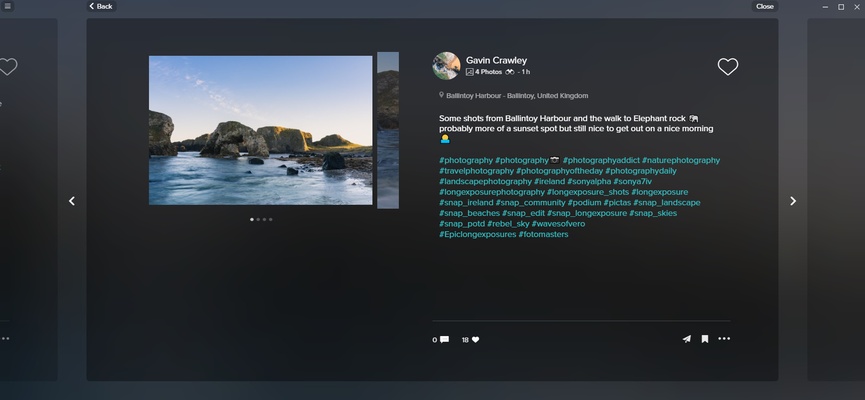The image size is (865, 400).
Task: Open the #snap_community hashtag
Action: pos(531,202)
